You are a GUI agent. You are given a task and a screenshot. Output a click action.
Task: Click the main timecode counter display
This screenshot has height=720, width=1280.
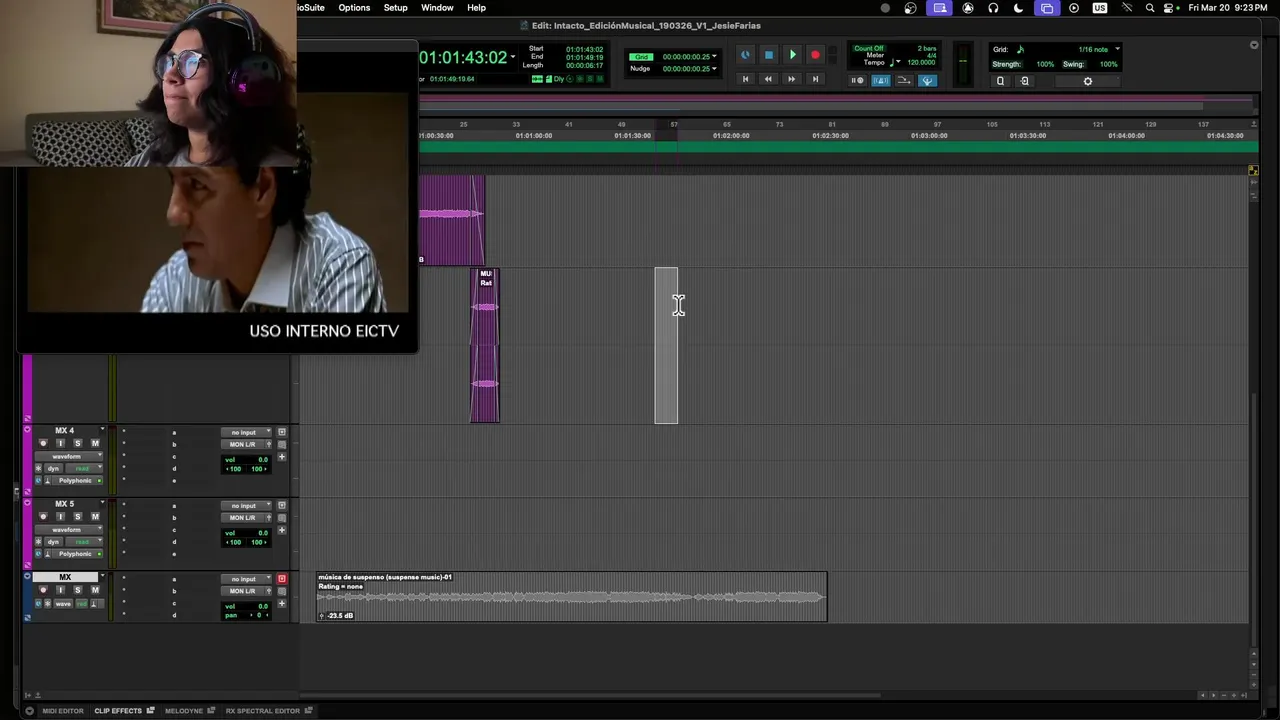click(463, 57)
